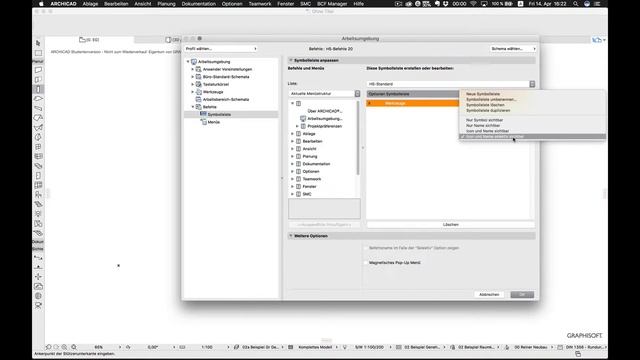Viewport: 640px width, 360px height.
Task: Toggle the greyed Befehlsname 'Gewähr' option checkbox
Action: (366, 248)
